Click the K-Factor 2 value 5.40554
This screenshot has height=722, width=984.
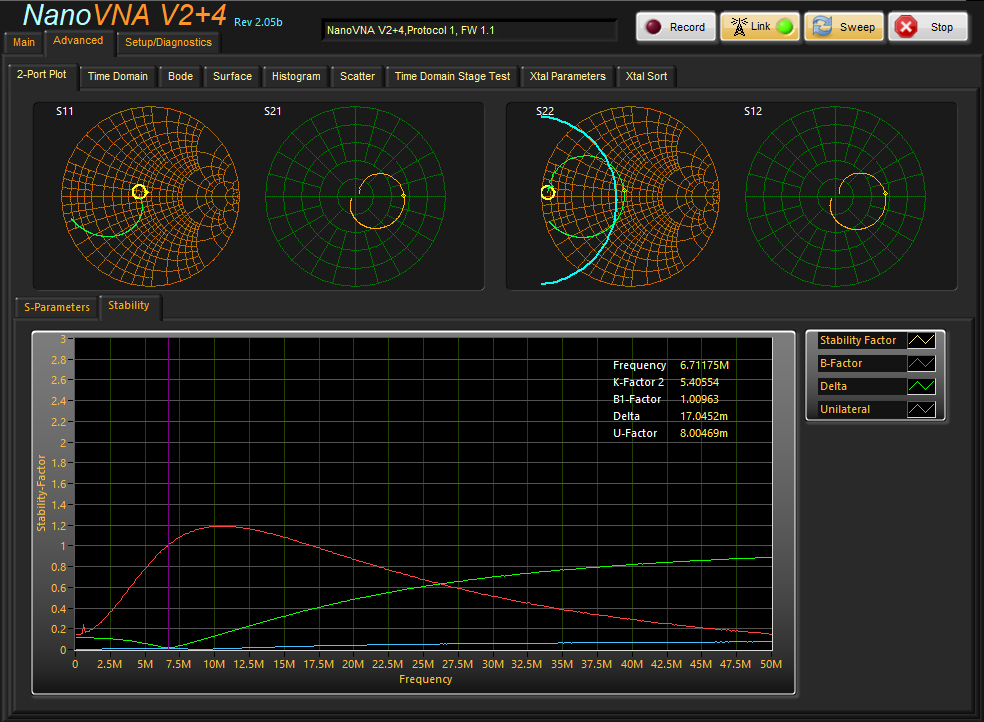pos(699,382)
